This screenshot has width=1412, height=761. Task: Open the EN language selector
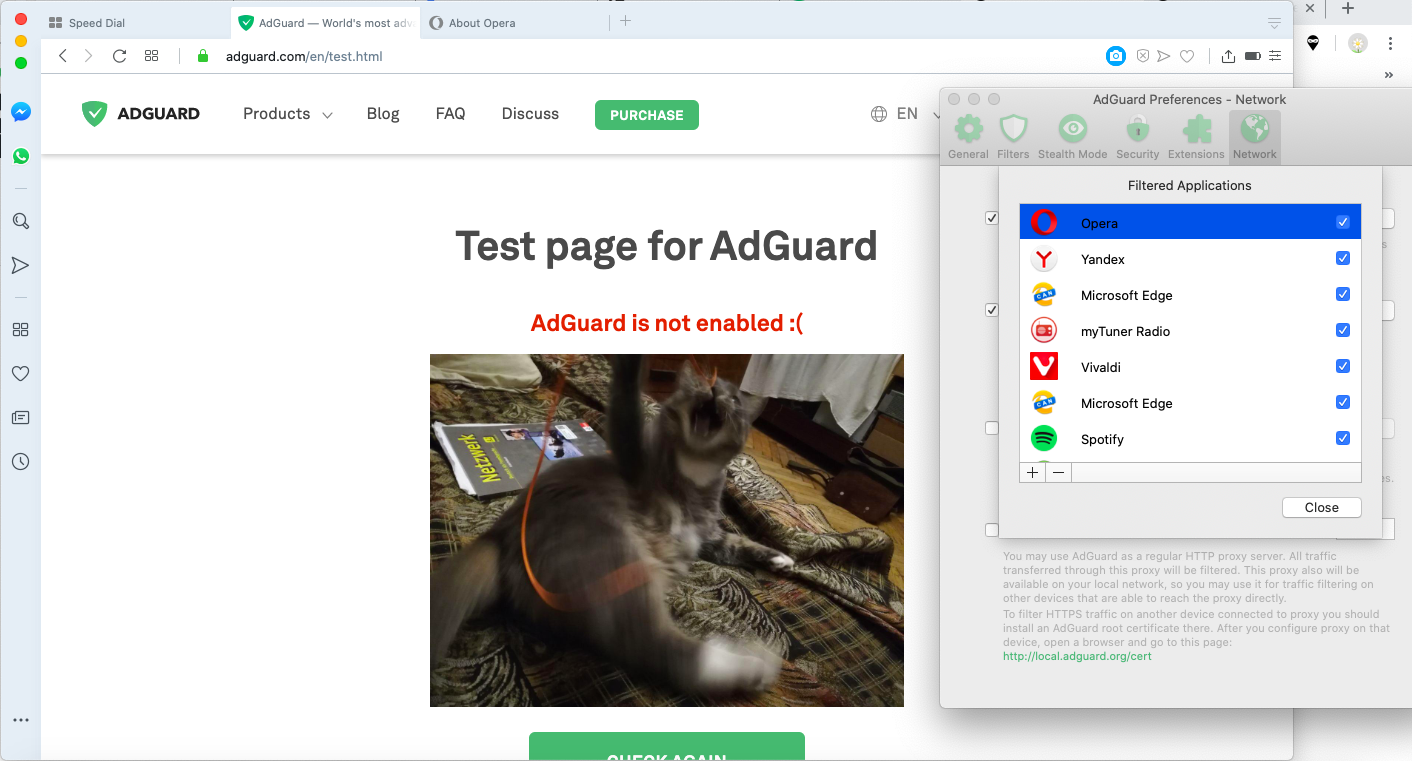pos(907,114)
